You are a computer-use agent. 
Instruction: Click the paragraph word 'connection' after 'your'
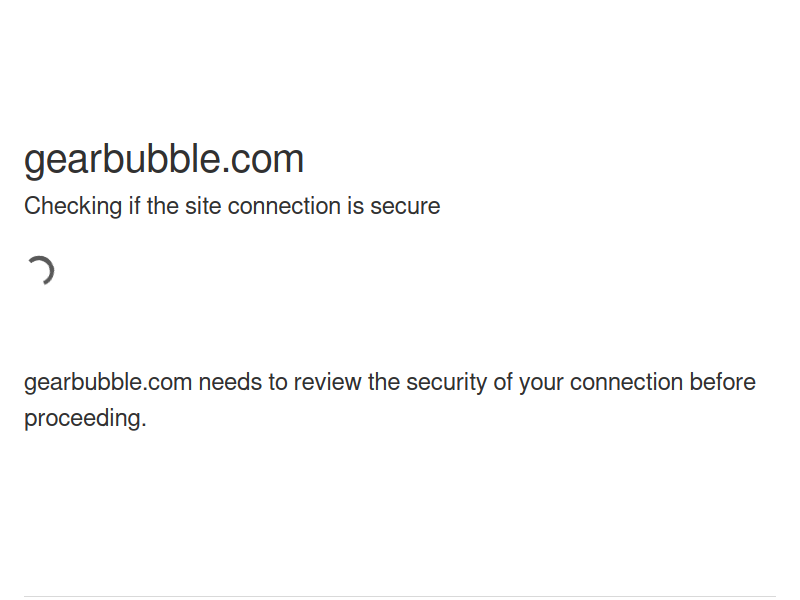(x=626, y=383)
